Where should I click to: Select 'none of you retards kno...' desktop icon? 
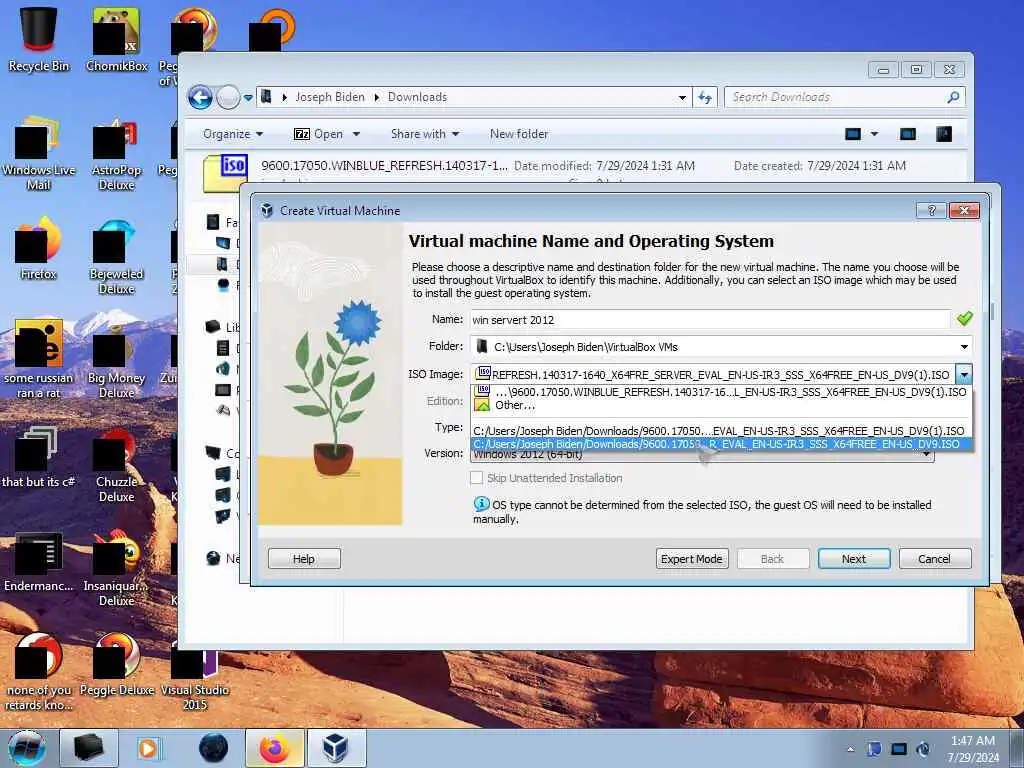[x=39, y=673]
